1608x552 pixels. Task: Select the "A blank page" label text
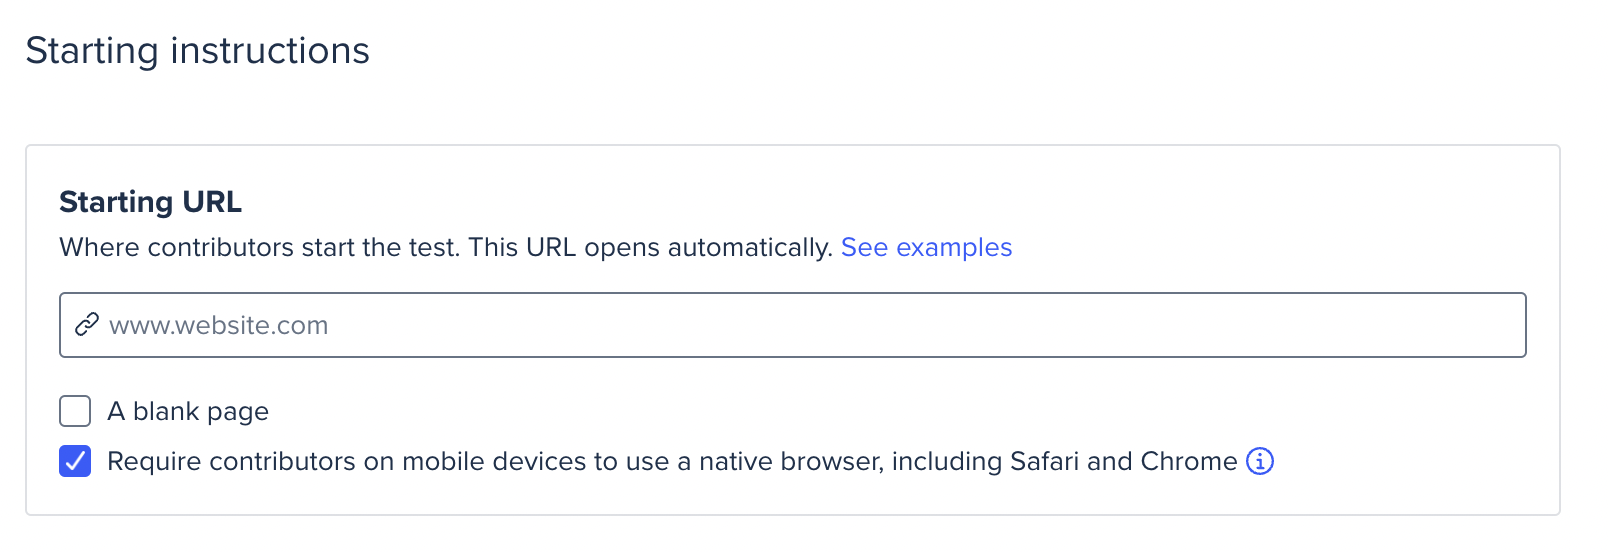(188, 411)
